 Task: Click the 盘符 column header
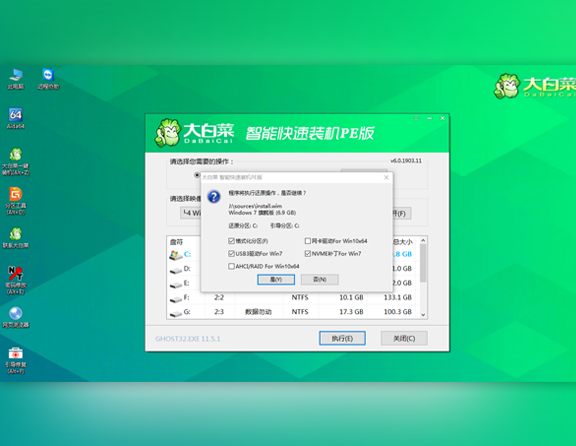176,242
